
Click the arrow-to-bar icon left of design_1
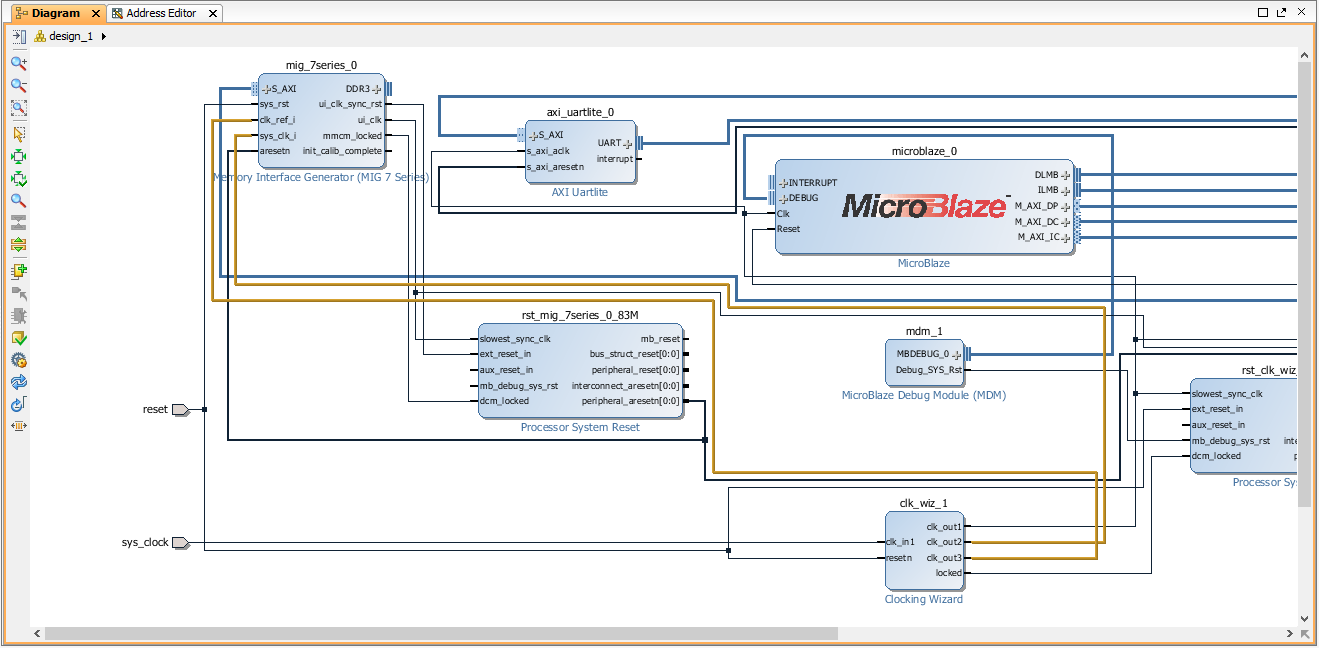point(18,36)
